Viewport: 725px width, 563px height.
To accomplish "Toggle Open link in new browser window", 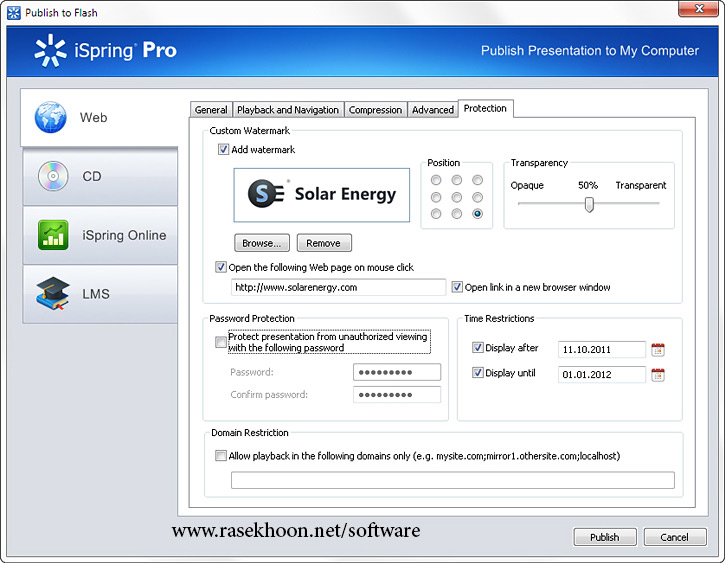I will point(457,288).
